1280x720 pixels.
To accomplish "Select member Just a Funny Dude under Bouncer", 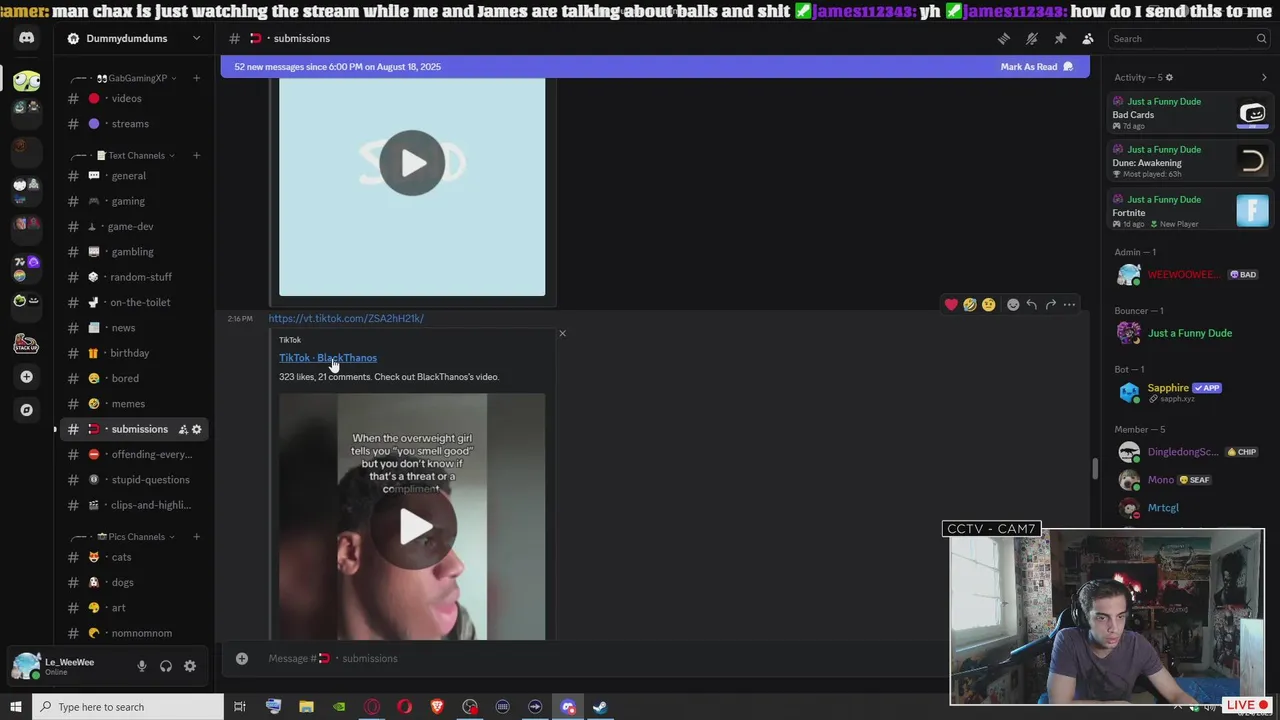I will [1190, 333].
